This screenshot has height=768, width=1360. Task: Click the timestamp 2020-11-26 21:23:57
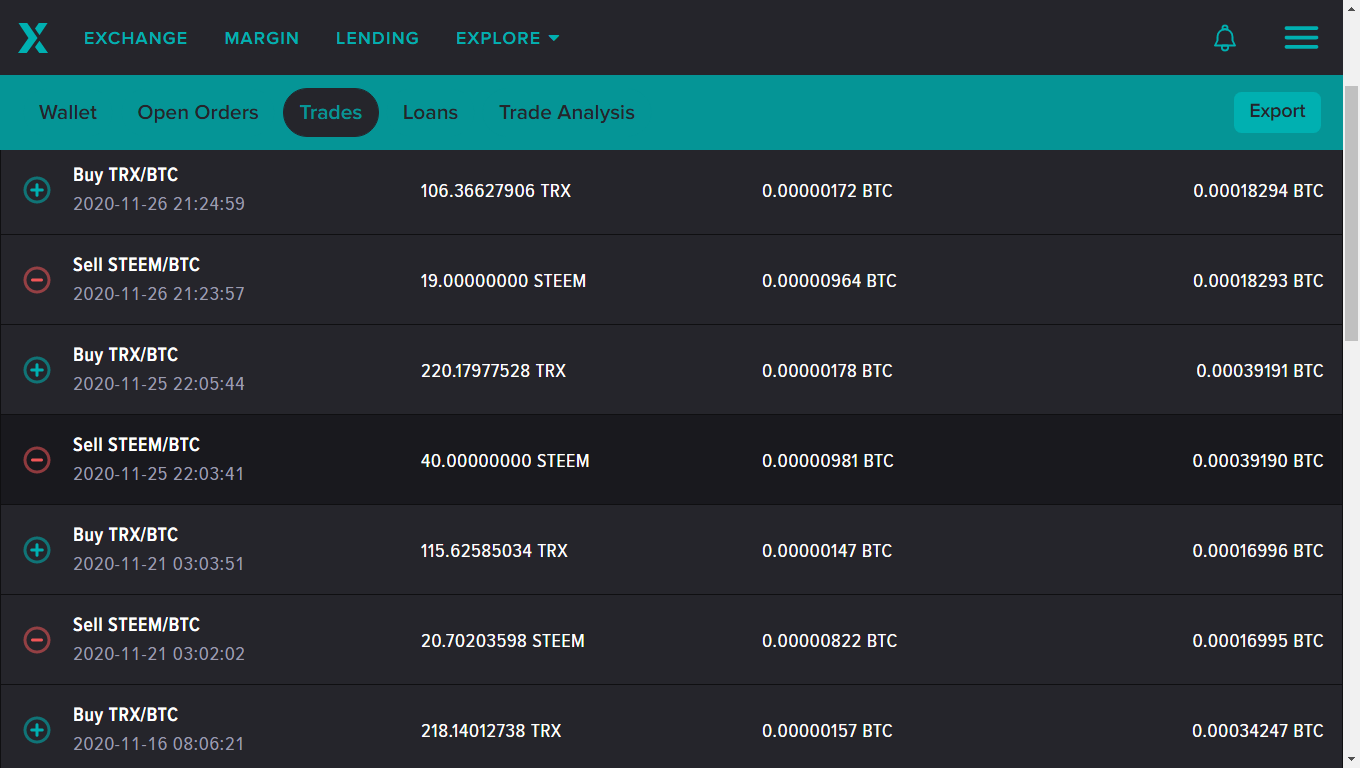[x=159, y=294]
